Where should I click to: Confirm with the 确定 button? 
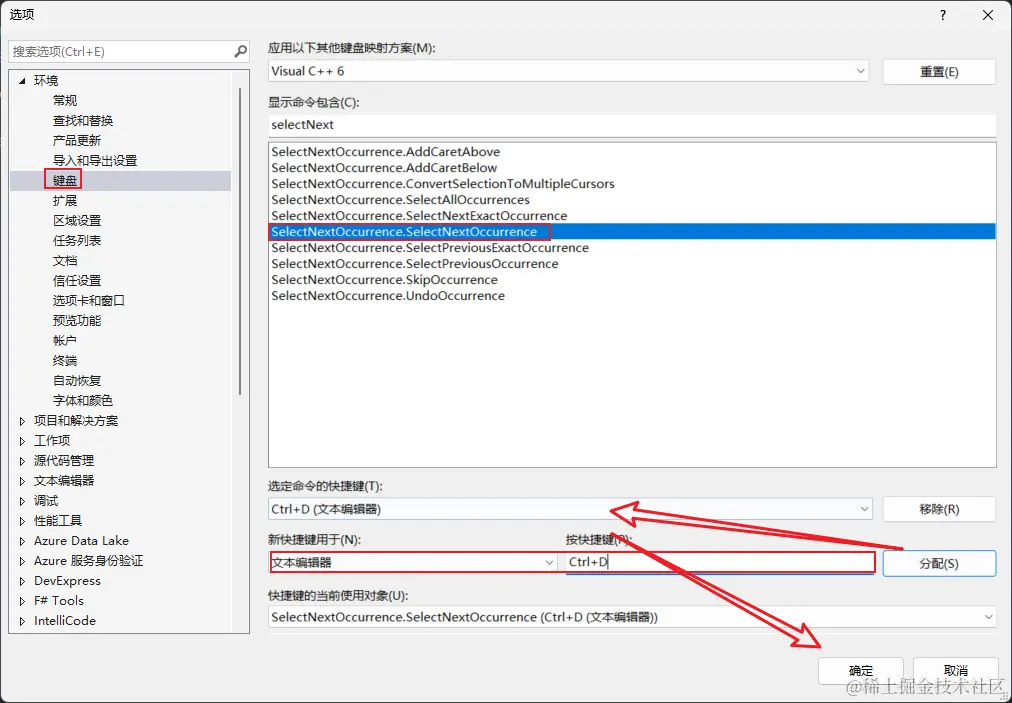click(x=860, y=671)
